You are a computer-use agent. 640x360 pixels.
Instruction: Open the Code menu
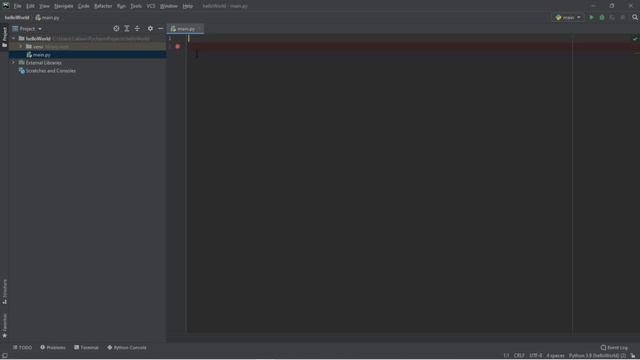point(84,6)
